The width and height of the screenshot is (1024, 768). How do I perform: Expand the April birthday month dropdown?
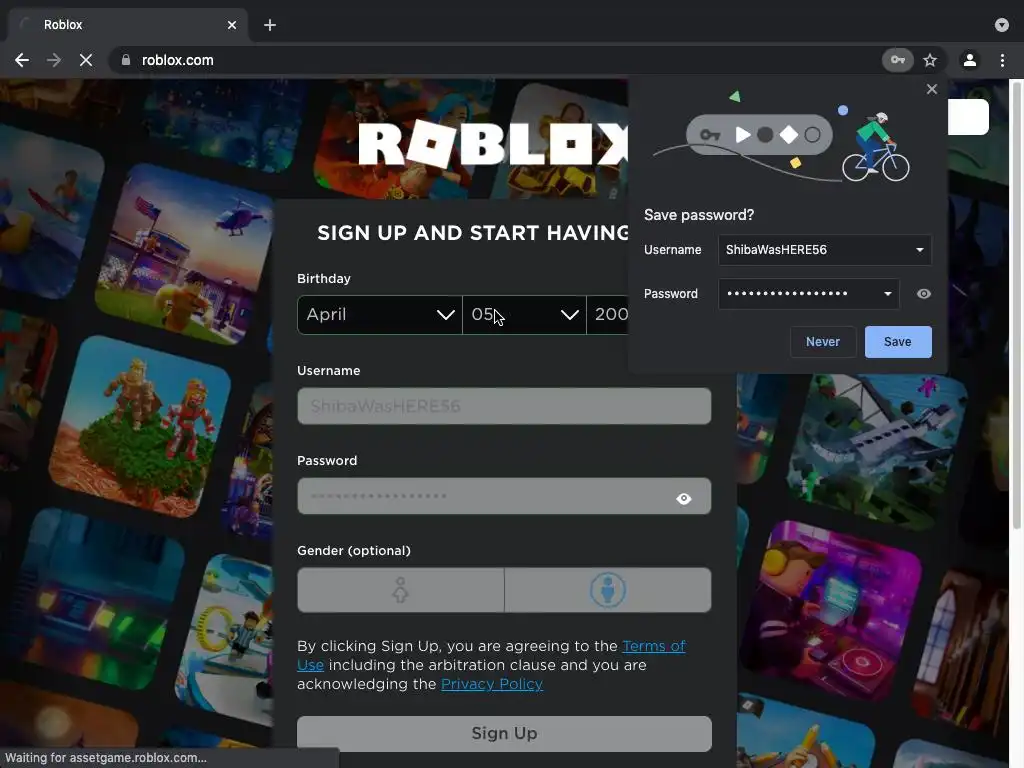379,315
